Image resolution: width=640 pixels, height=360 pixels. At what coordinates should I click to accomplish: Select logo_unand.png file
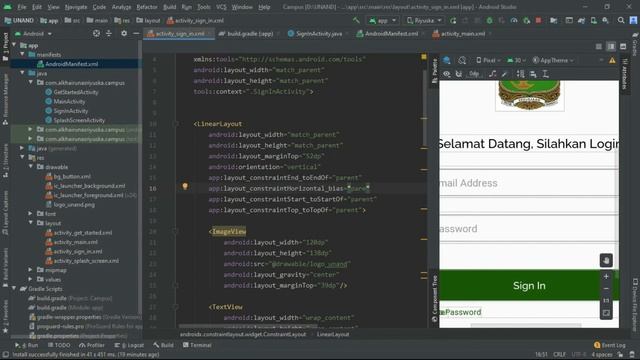click(74, 204)
